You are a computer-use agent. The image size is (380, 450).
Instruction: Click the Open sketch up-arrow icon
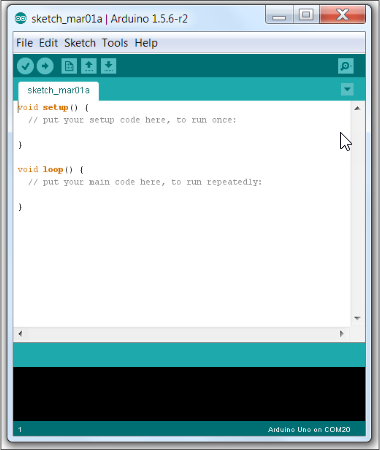(x=89, y=66)
